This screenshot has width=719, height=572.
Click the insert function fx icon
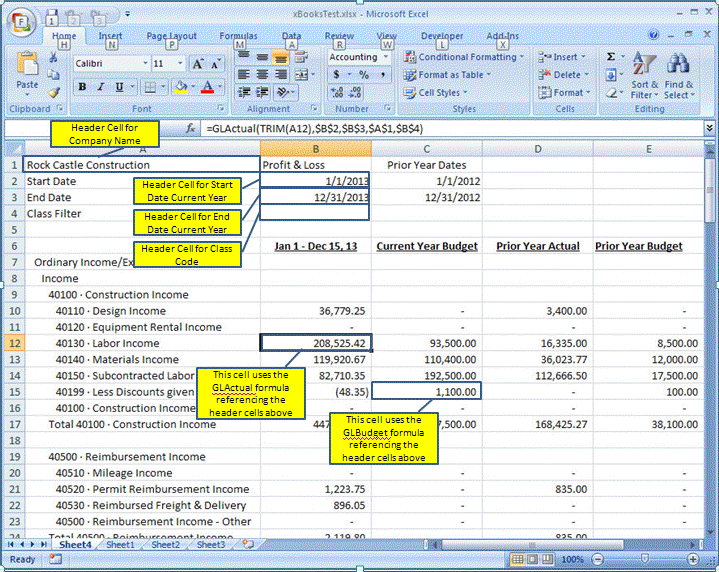[191, 129]
